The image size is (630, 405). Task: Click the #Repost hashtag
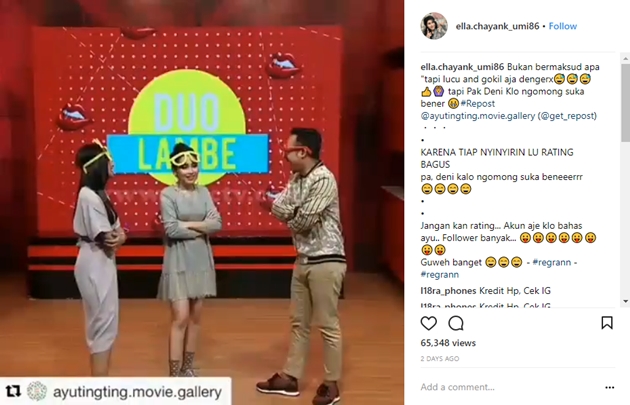point(478,104)
